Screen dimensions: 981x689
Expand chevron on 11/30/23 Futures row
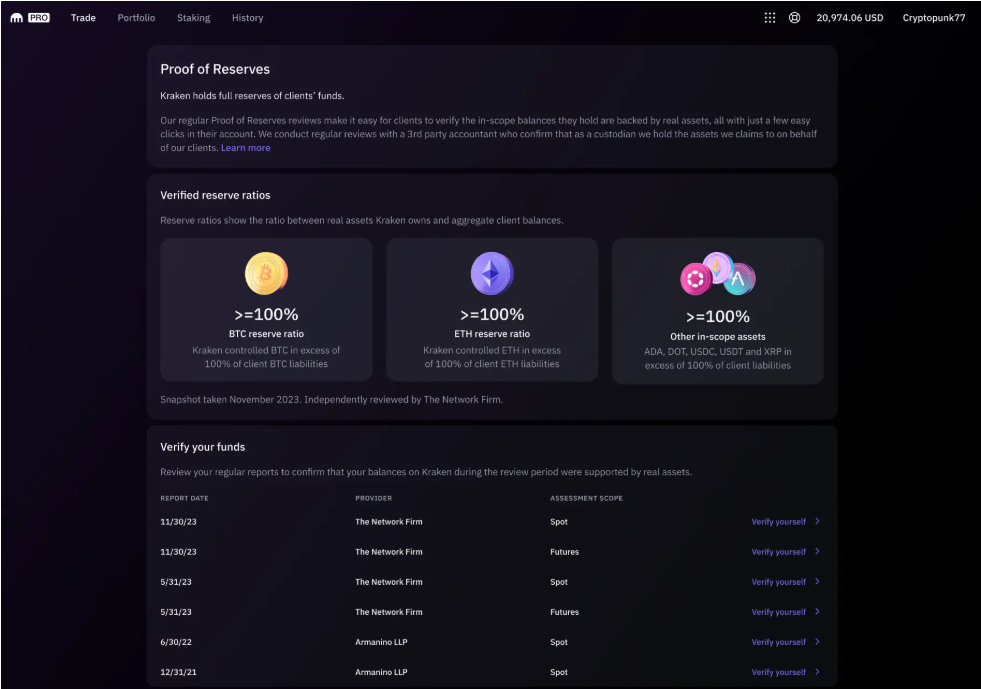tap(817, 551)
